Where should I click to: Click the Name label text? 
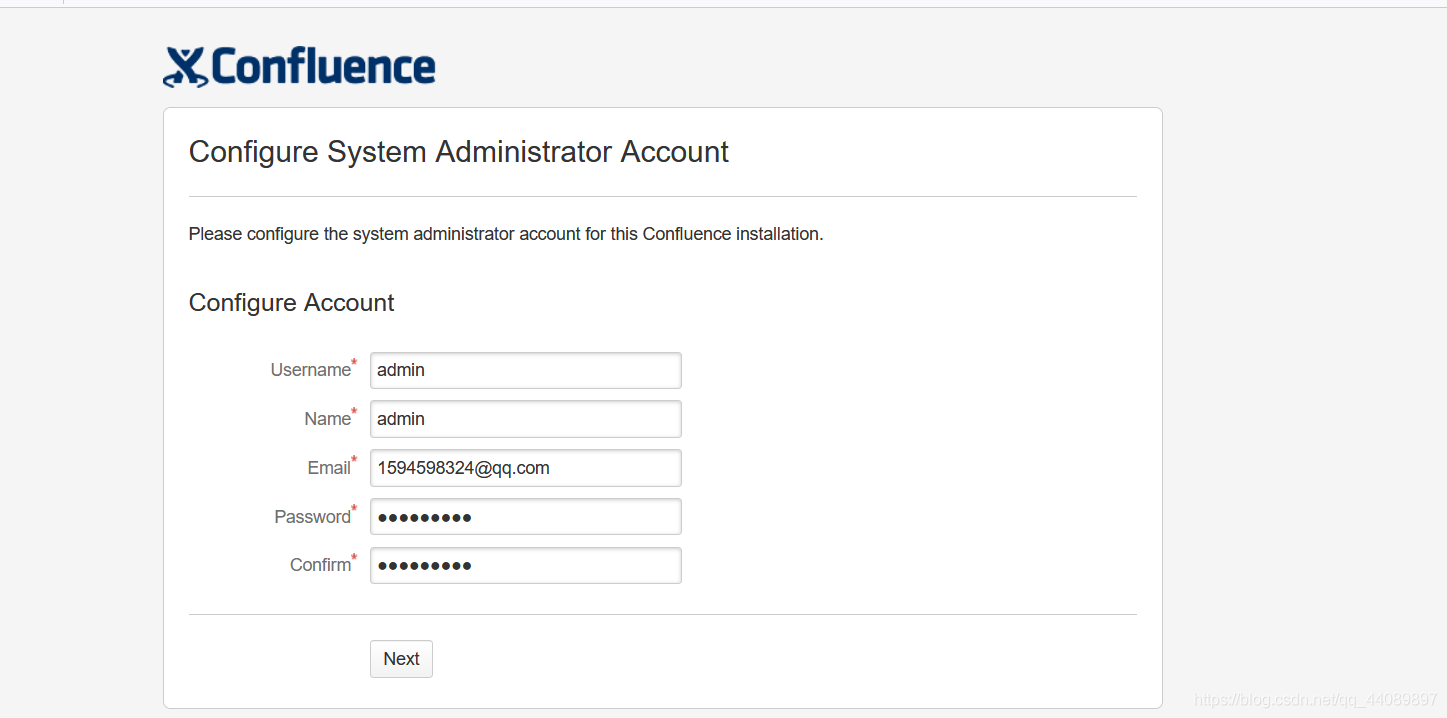click(x=328, y=419)
